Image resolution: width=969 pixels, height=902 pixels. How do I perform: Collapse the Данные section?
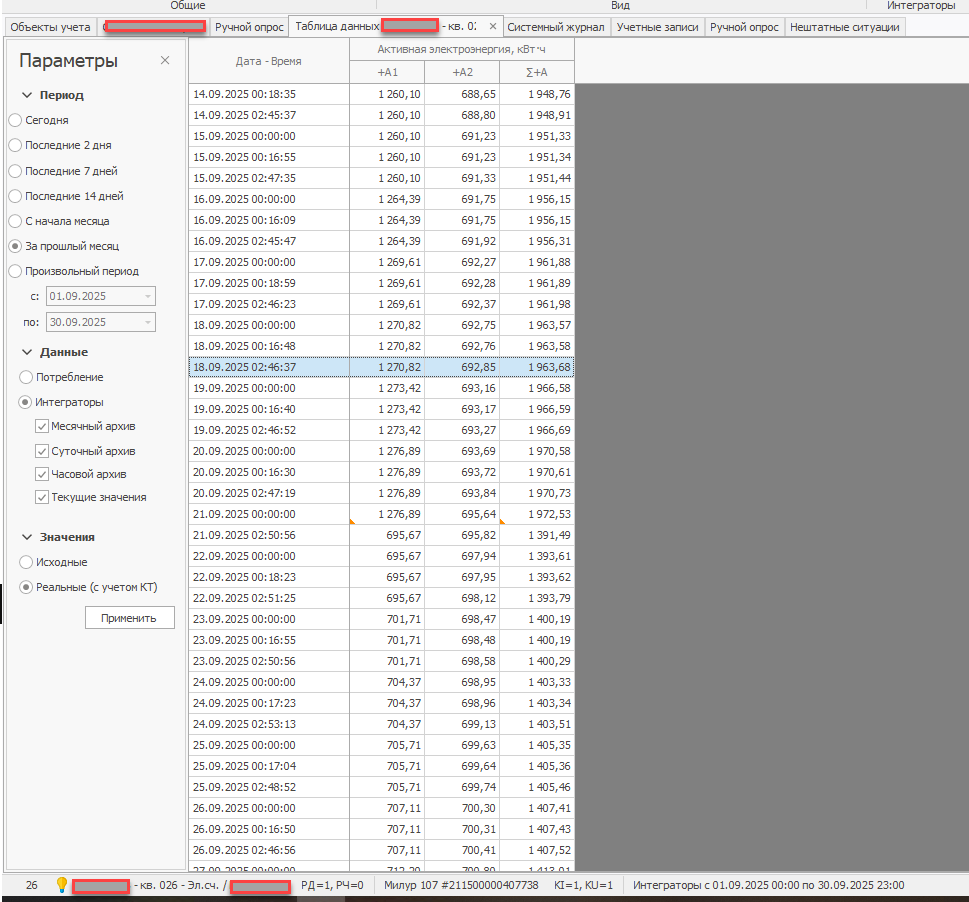point(26,353)
